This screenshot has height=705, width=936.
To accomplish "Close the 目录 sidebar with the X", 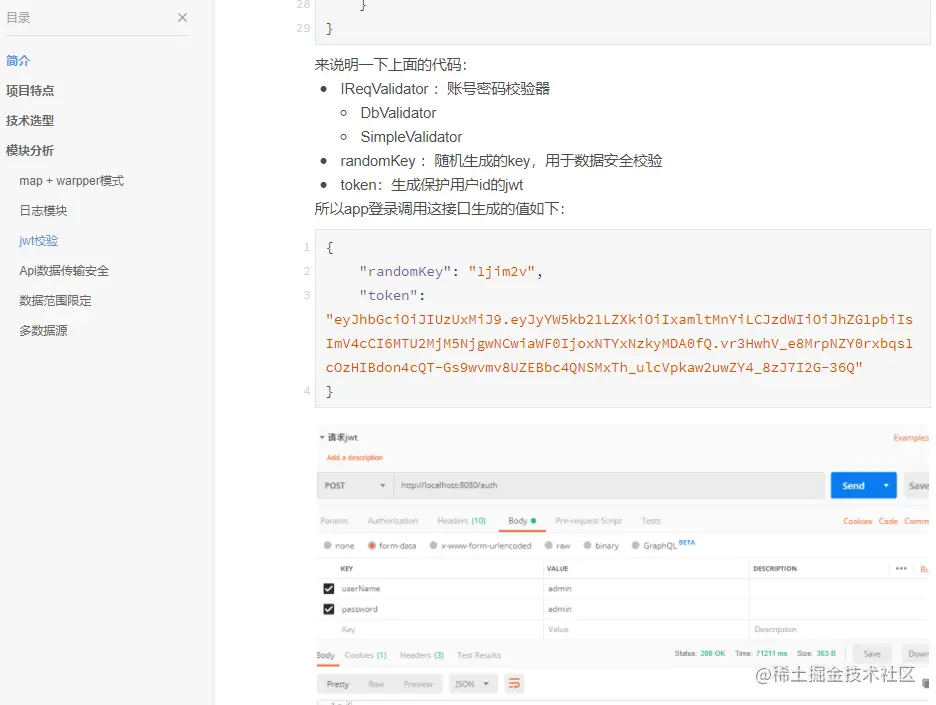I will point(182,18).
